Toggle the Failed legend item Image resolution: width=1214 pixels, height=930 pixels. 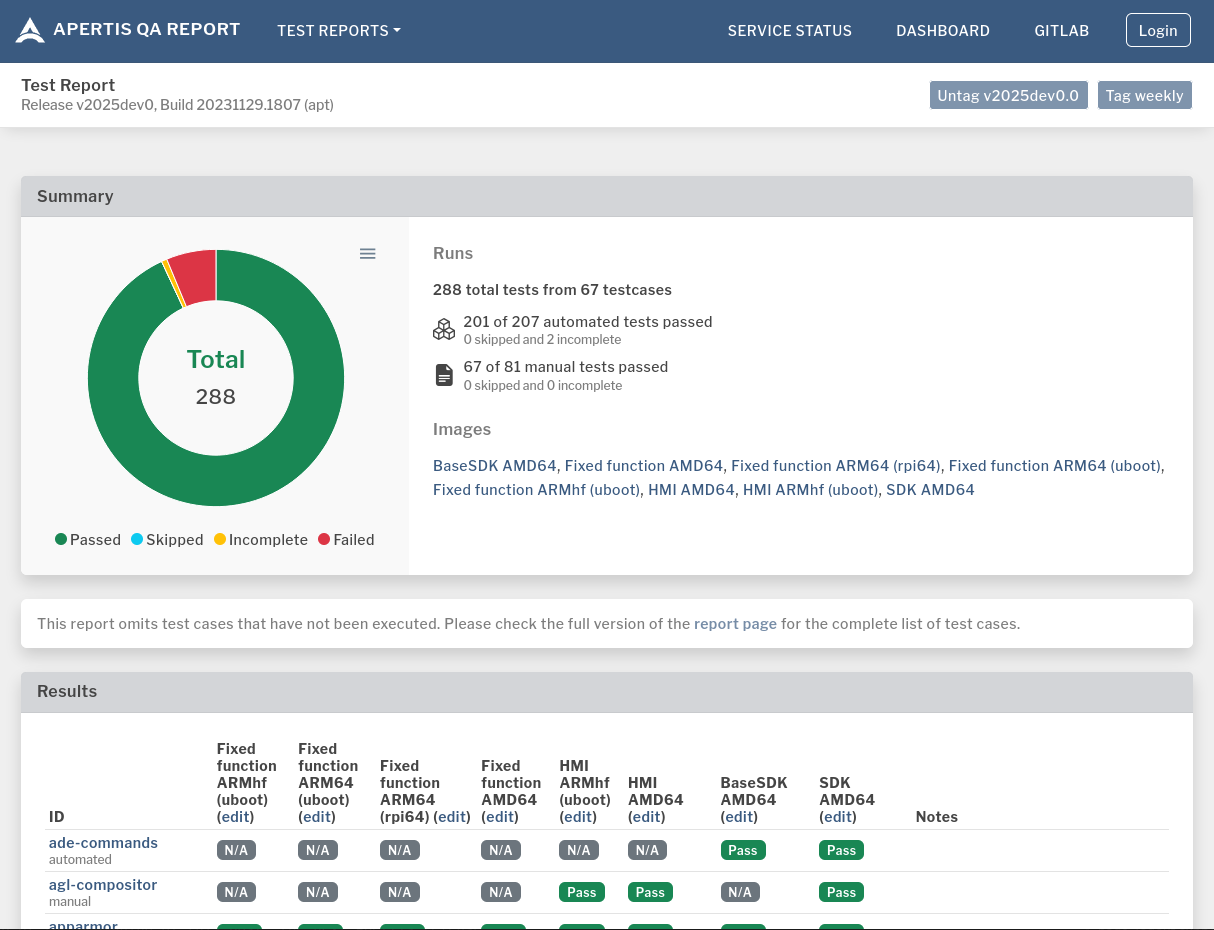346,540
